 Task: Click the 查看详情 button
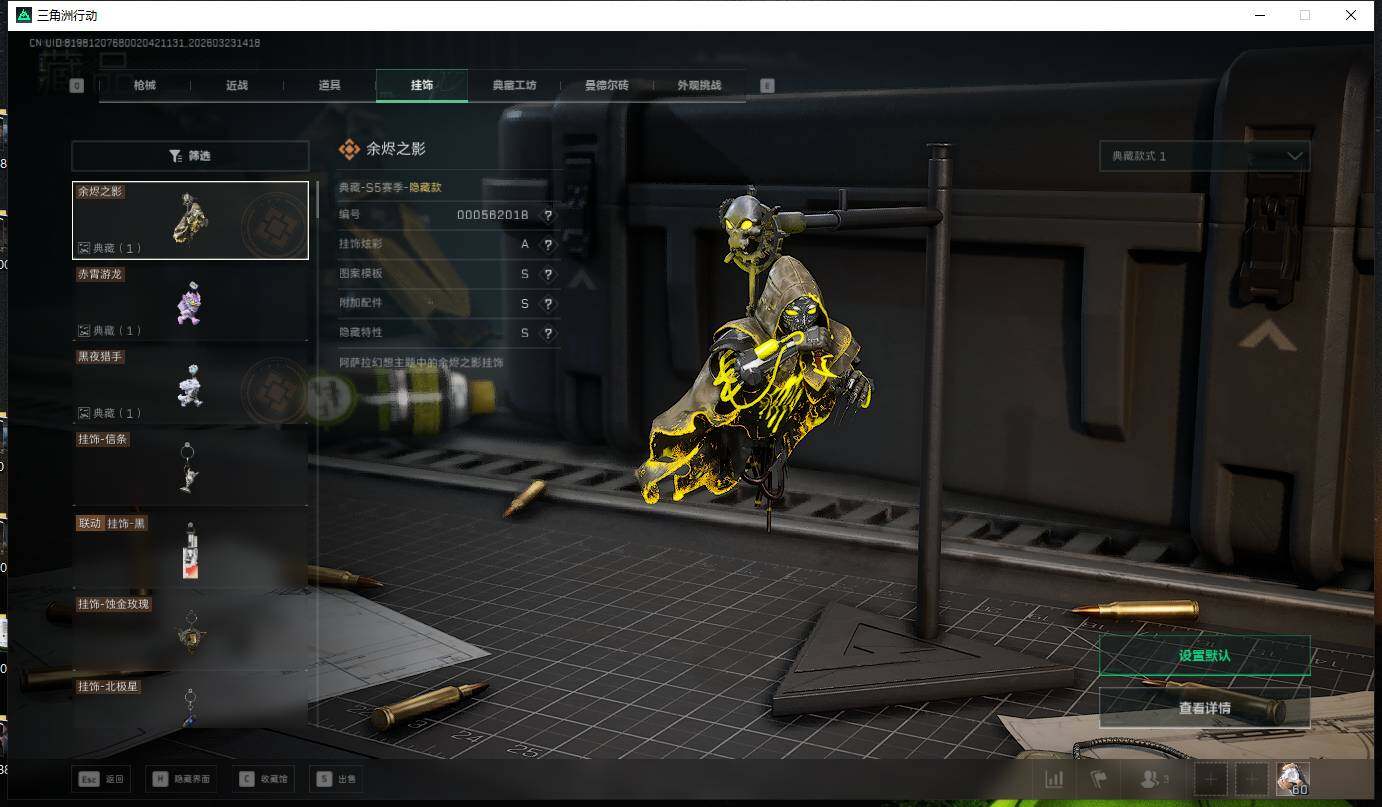(x=1204, y=708)
